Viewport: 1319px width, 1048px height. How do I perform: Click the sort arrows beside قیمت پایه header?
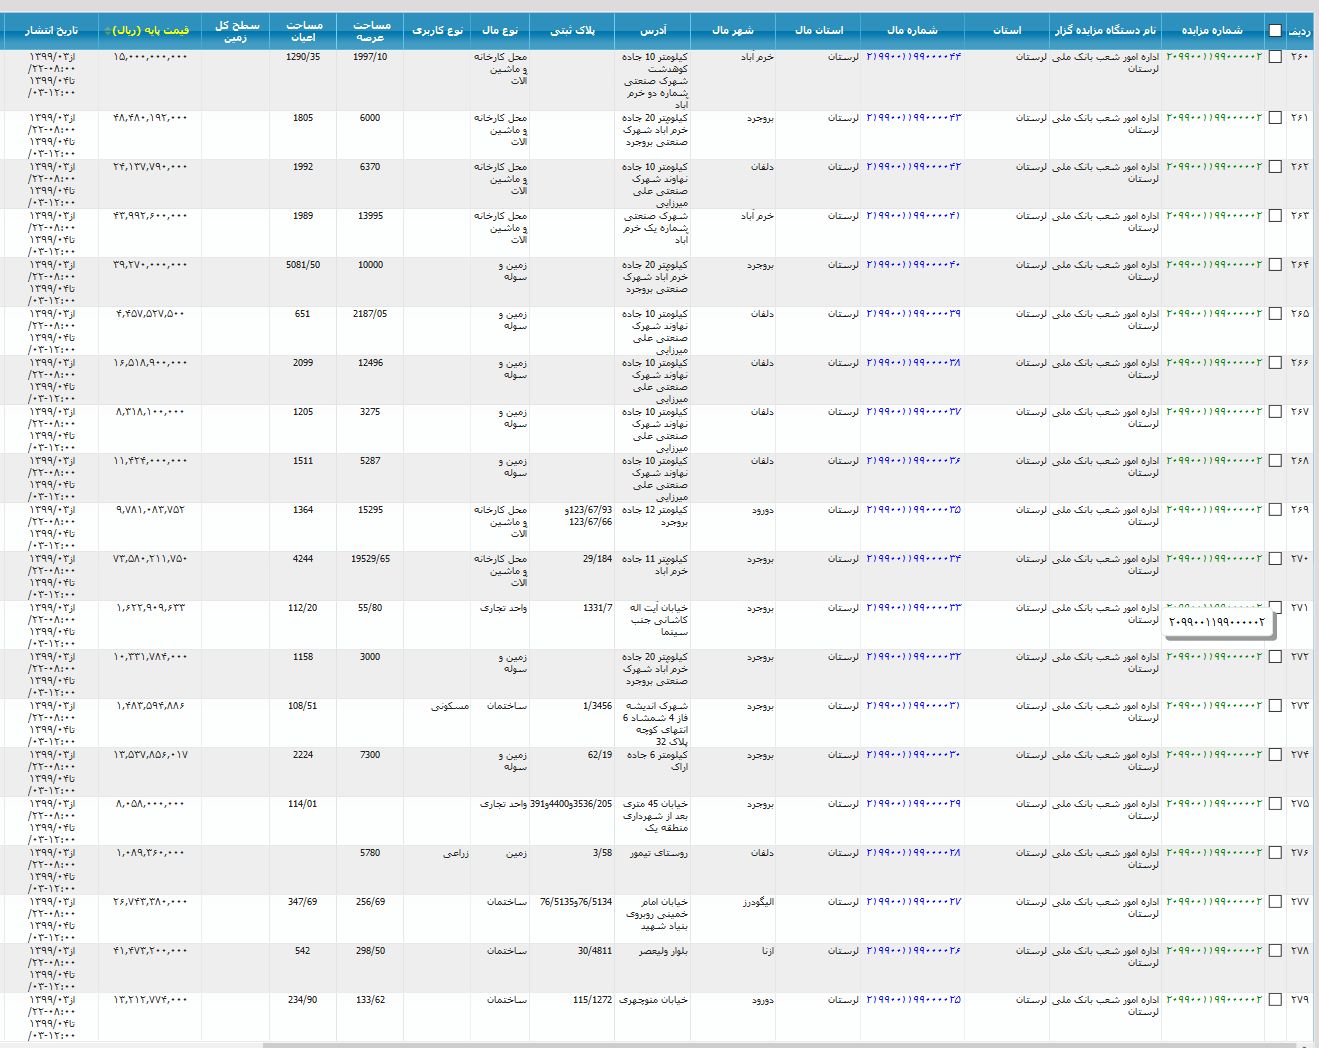pos(107,31)
